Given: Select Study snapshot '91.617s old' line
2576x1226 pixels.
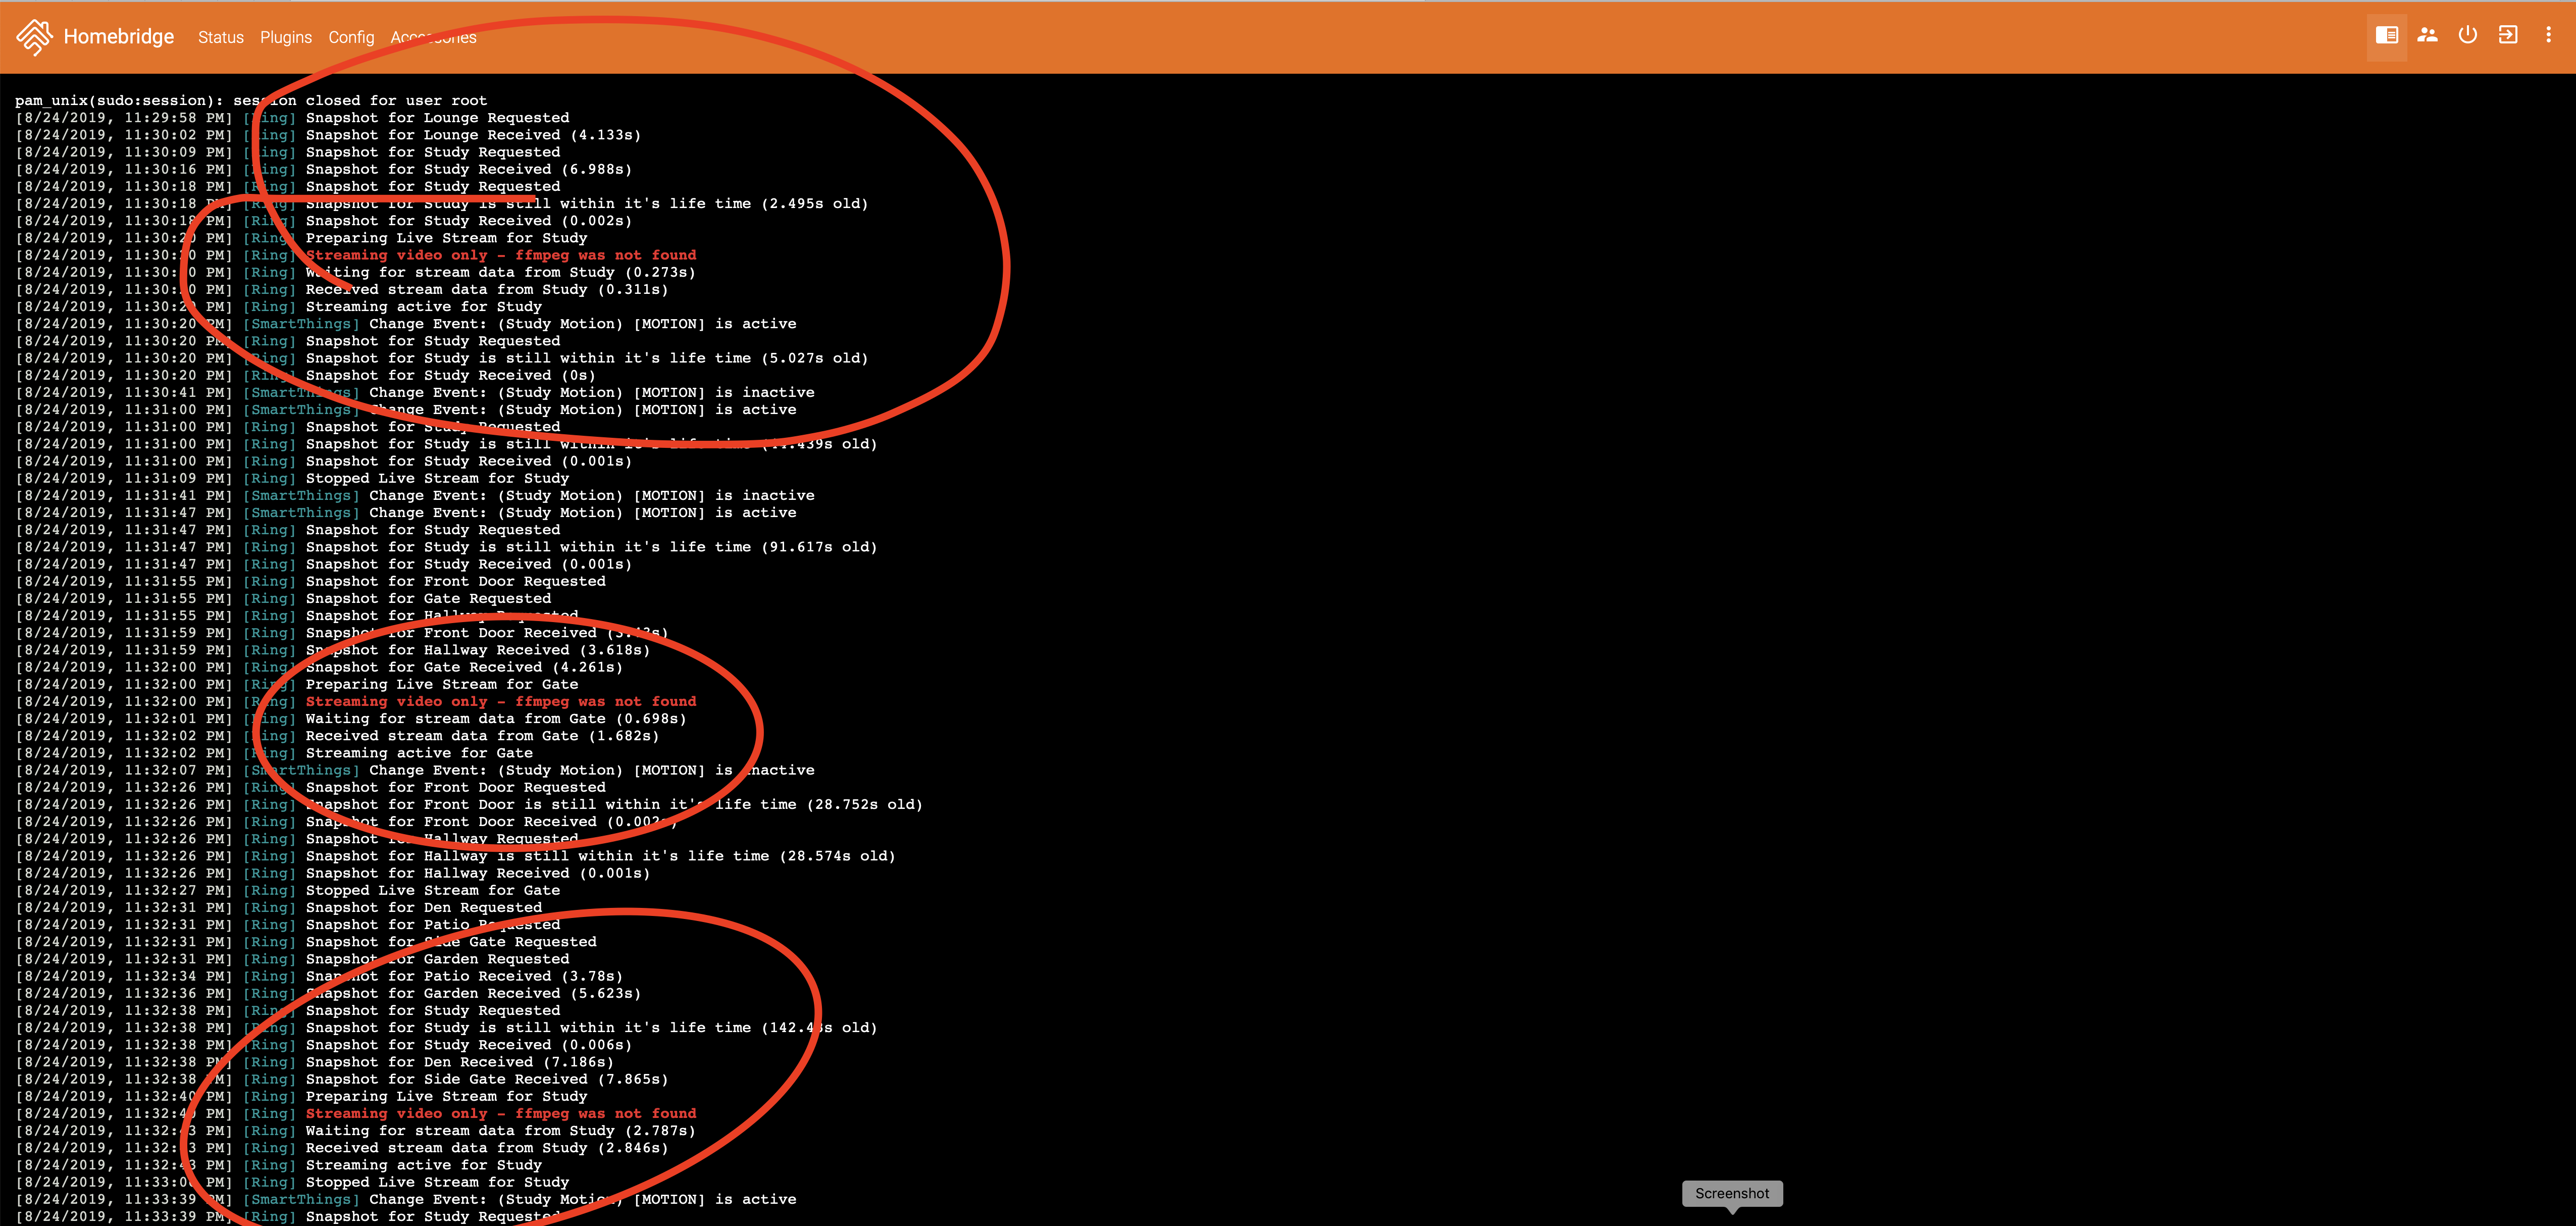Looking at the screenshot, I should coord(446,548).
